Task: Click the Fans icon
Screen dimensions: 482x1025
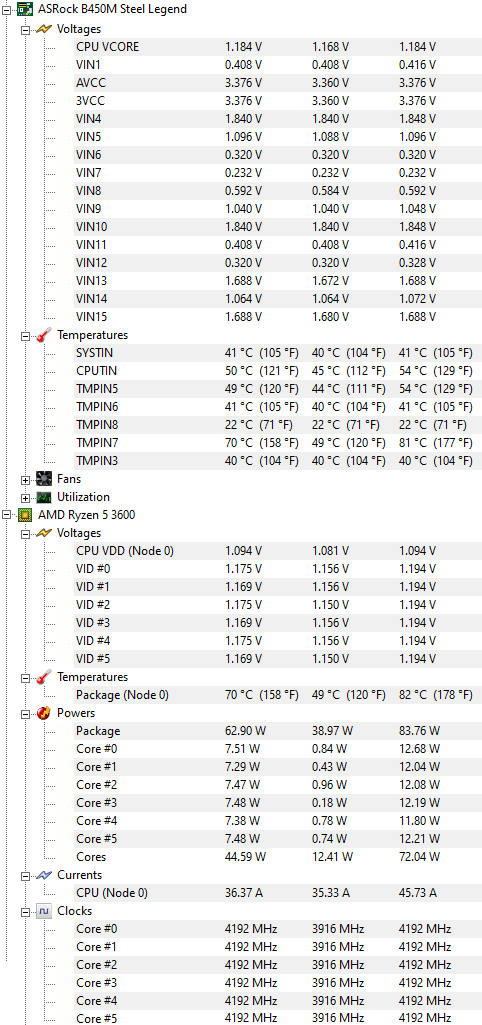Action: [x=44, y=479]
